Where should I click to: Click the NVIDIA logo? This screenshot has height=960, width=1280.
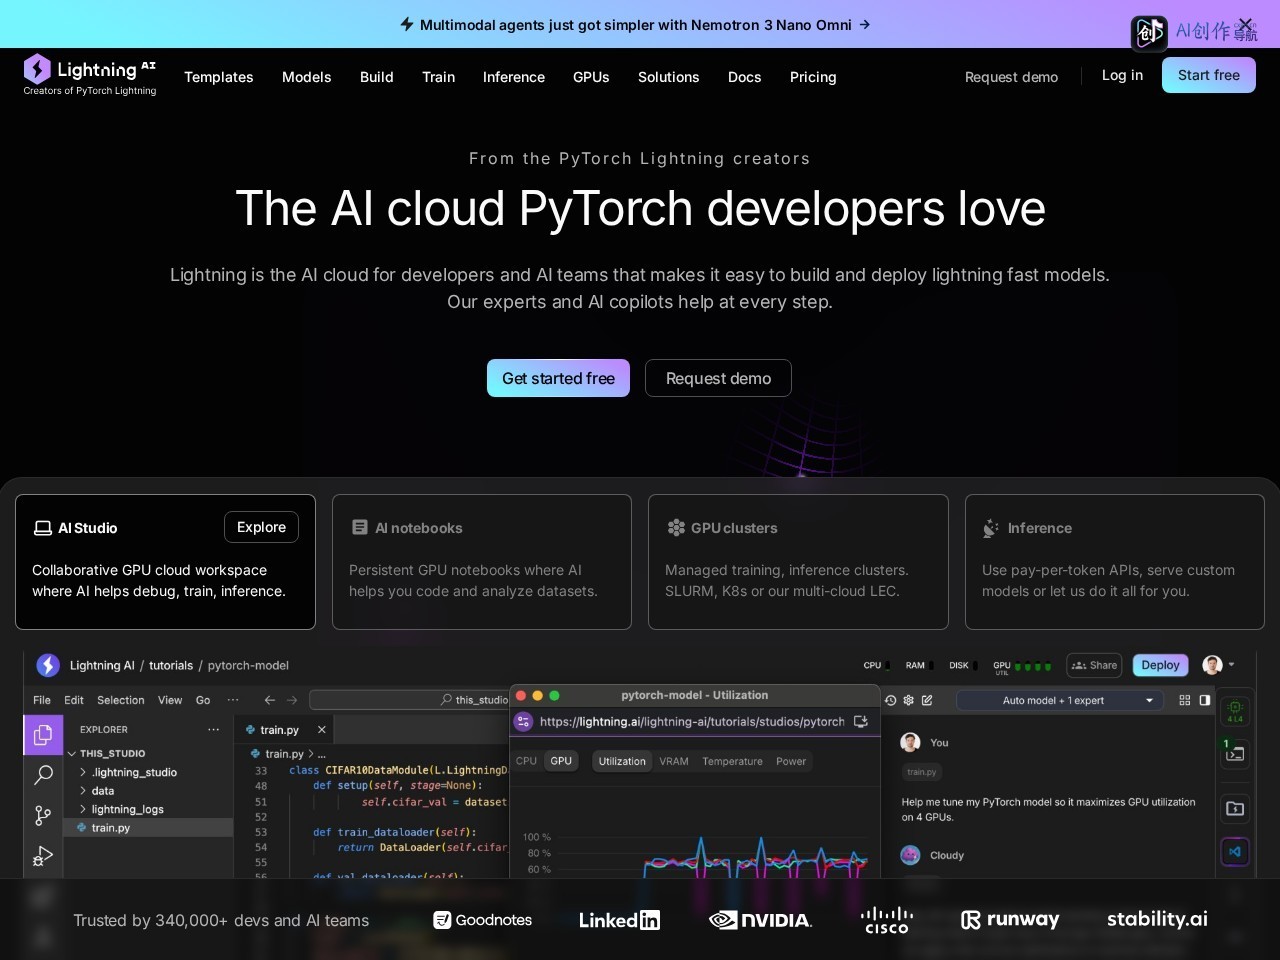(x=760, y=920)
